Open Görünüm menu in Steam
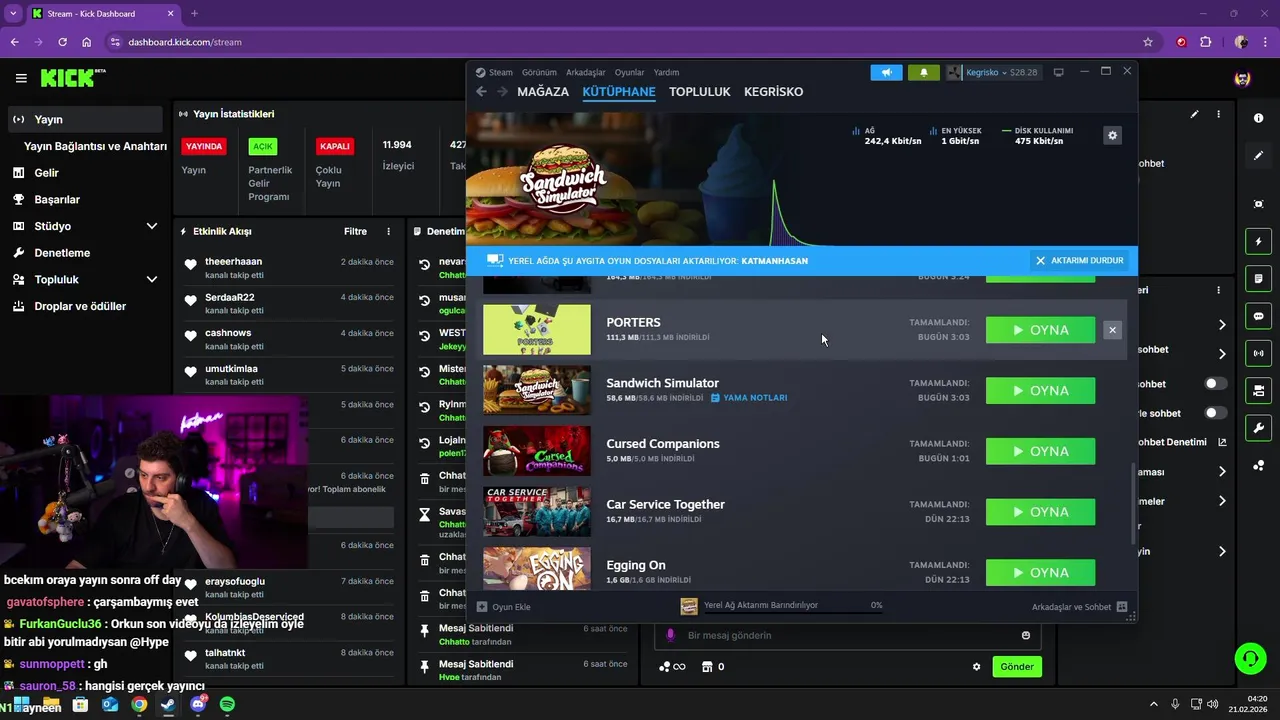The height and width of the screenshot is (720, 1280). [x=539, y=72]
